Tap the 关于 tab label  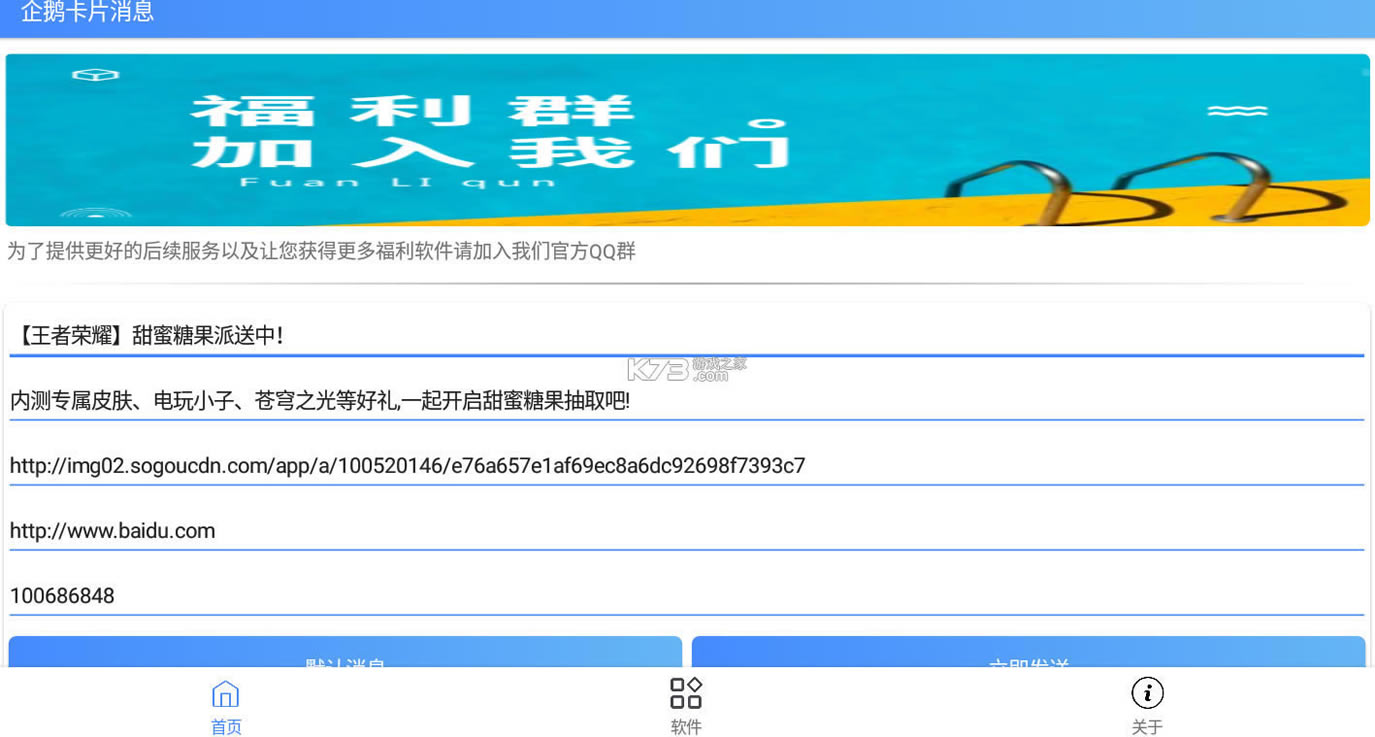1147,727
